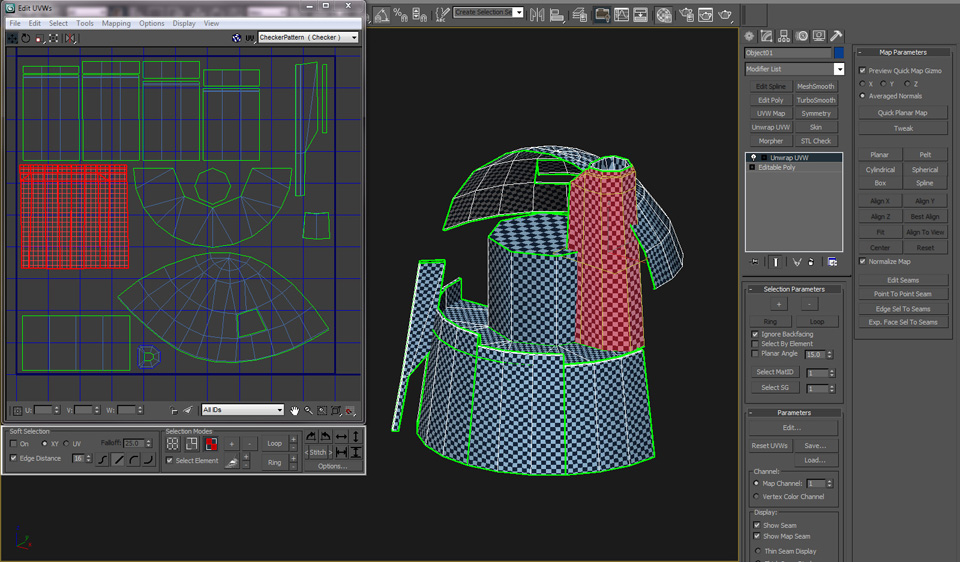Uncheck Ignore Backfacing option

click(755, 334)
